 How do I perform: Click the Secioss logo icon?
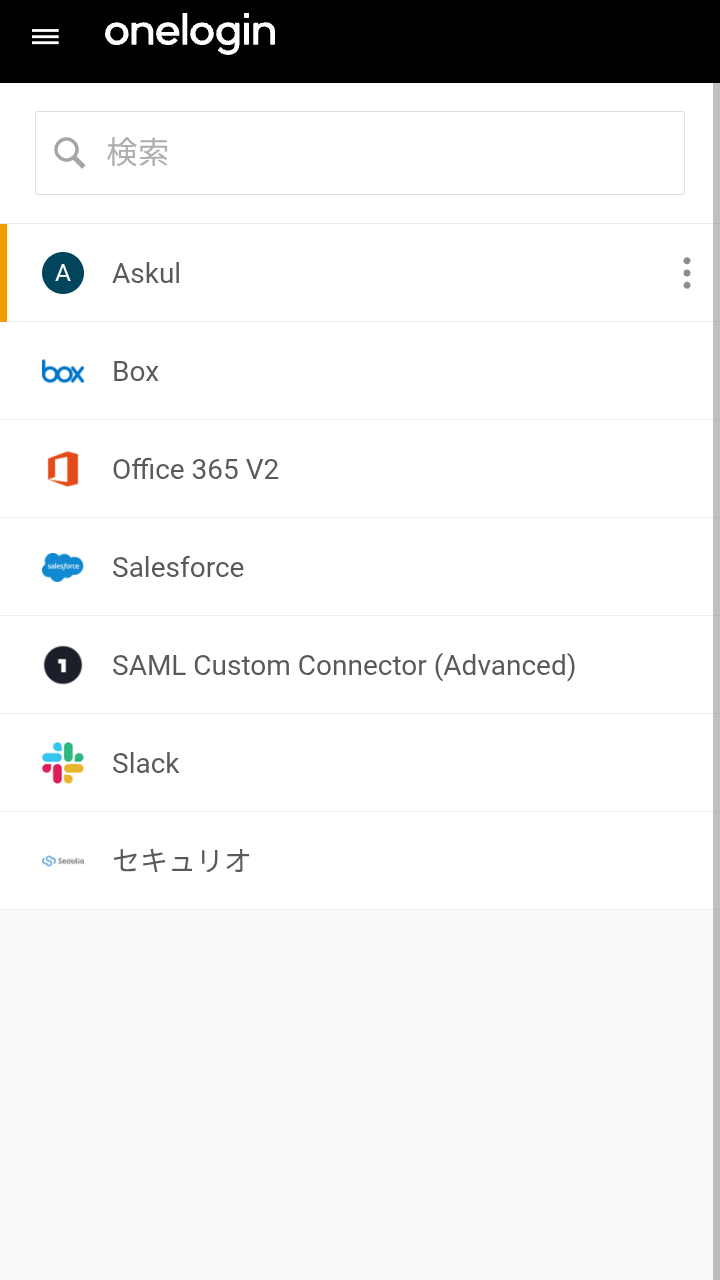tap(63, 861)
